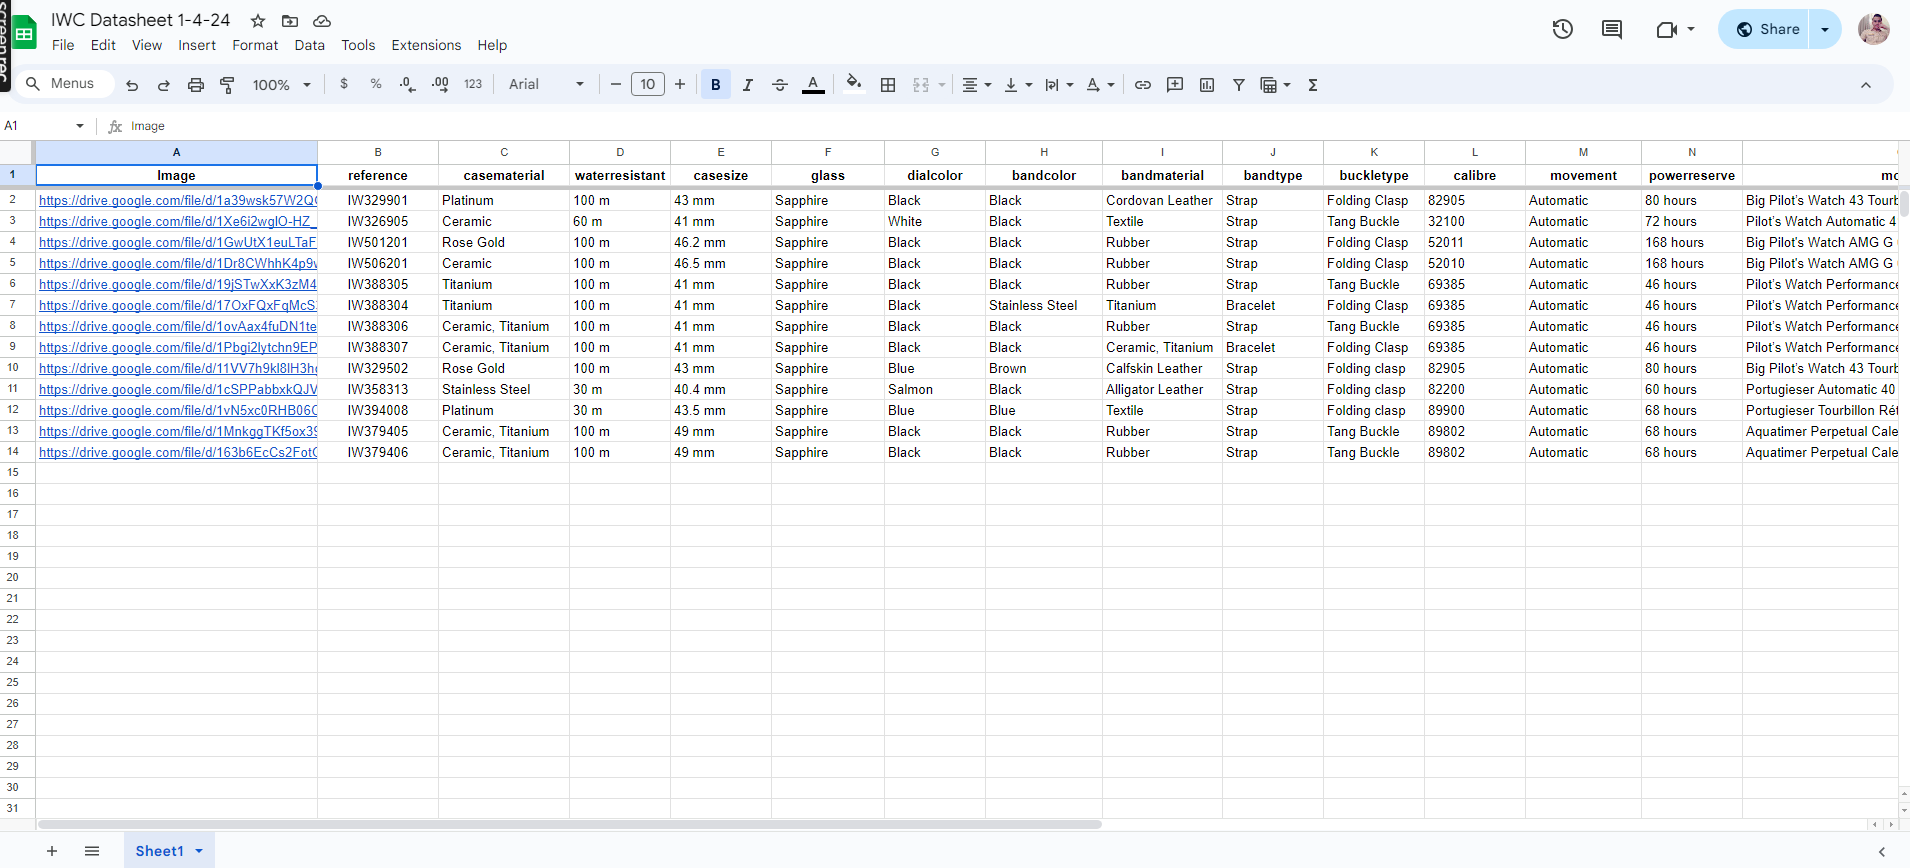Open the Insert menu
The width and height of the screenshot is (1910, 868).
[197, 45]
